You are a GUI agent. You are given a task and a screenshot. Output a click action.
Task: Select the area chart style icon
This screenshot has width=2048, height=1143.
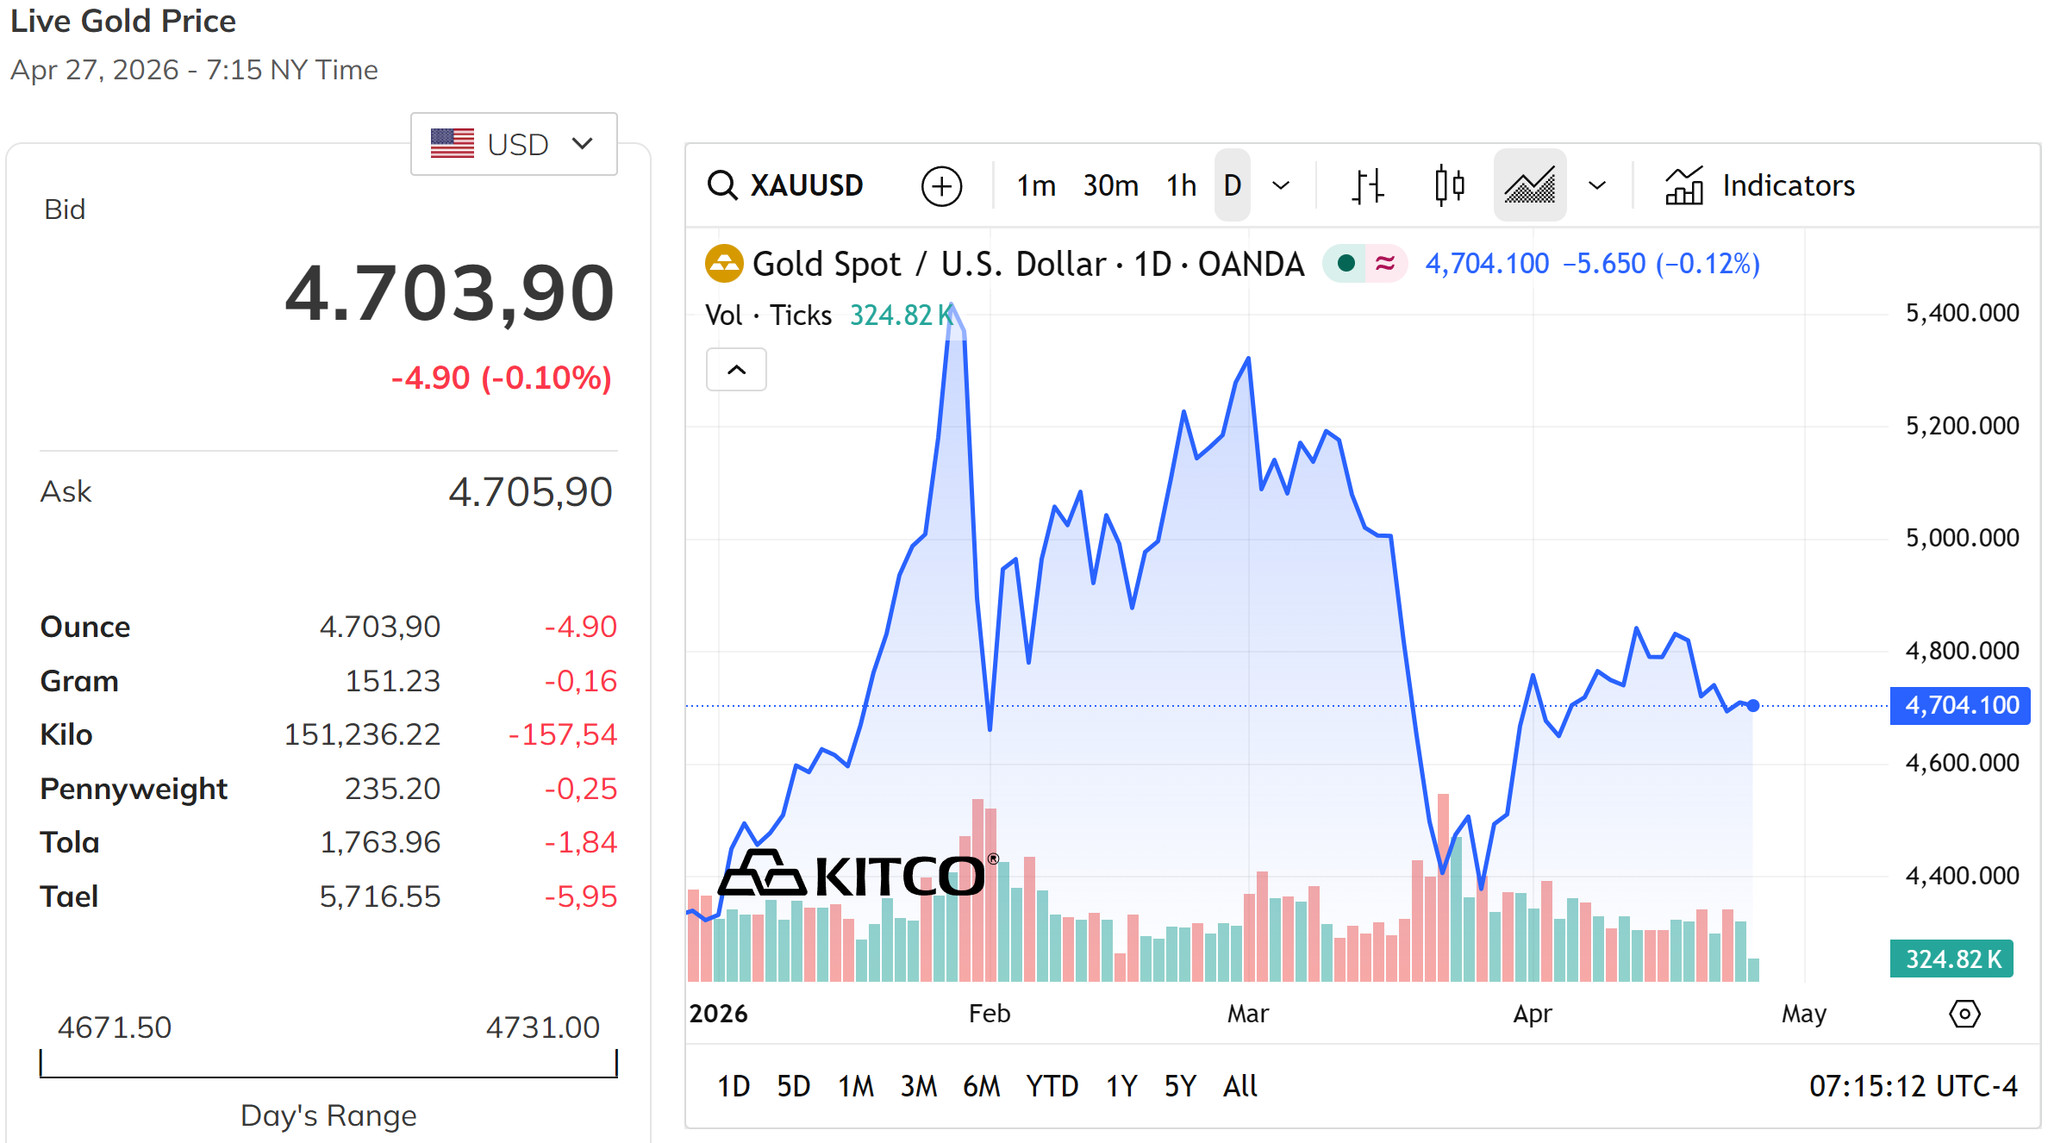1530,186
